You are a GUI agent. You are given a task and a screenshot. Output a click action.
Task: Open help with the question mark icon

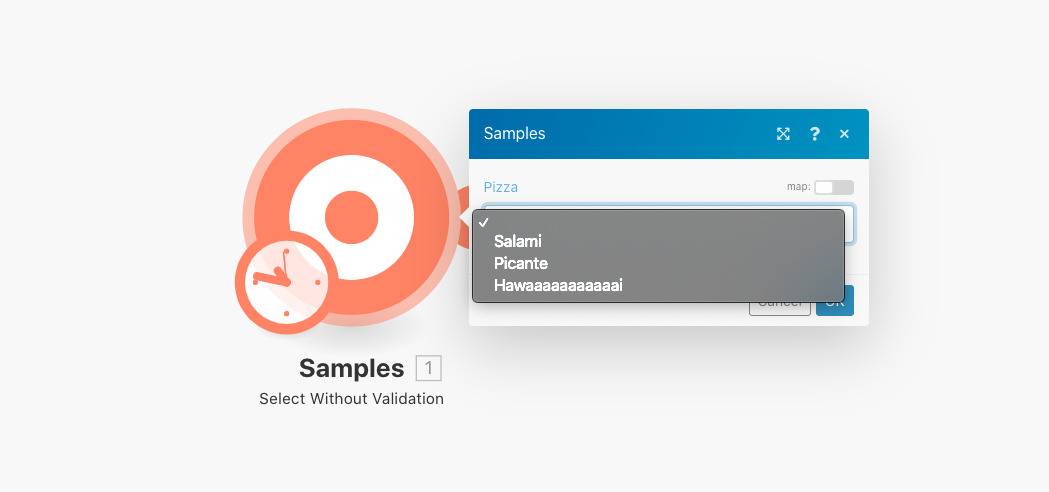tap(815, 134)
